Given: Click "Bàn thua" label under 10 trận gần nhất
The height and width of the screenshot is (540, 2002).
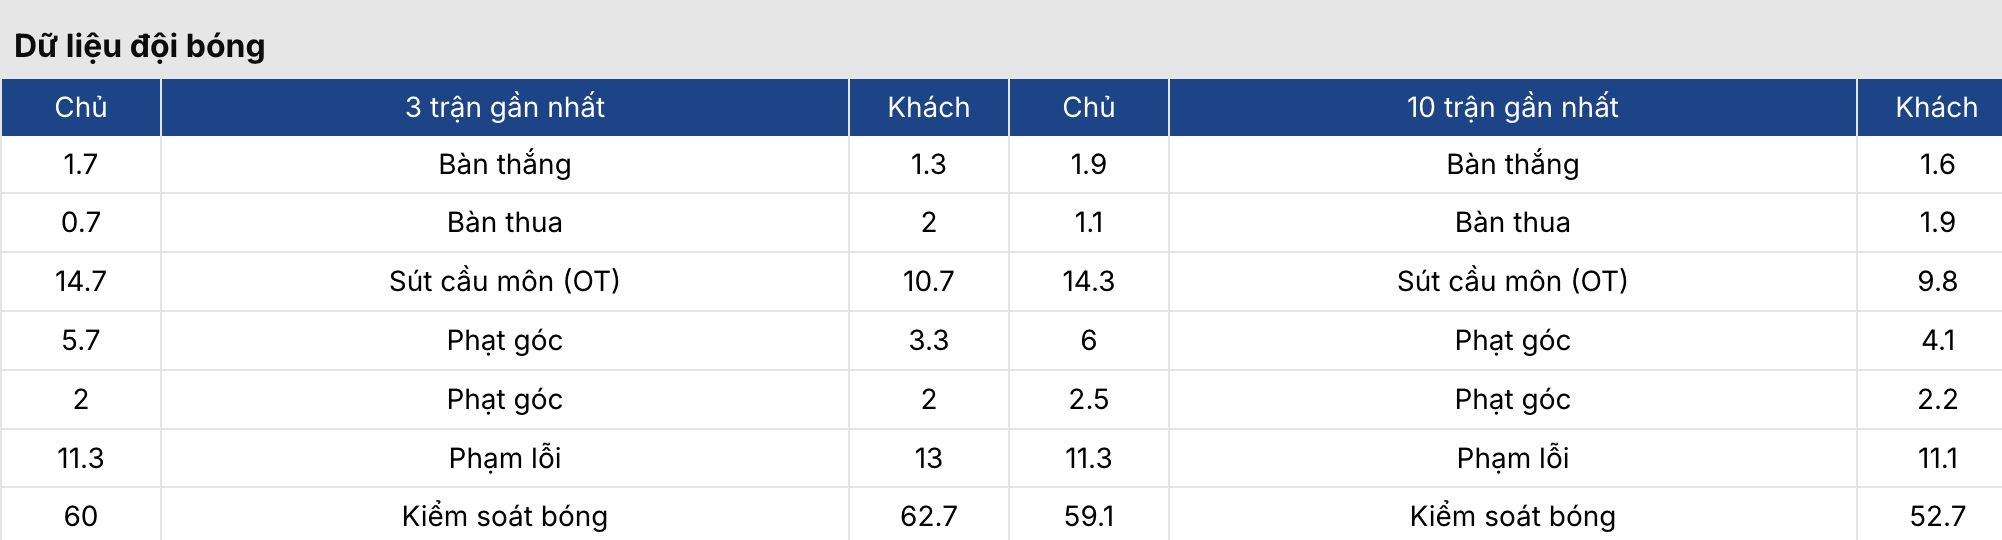Looking at the screenshot, I should [x=1512, y=222].
